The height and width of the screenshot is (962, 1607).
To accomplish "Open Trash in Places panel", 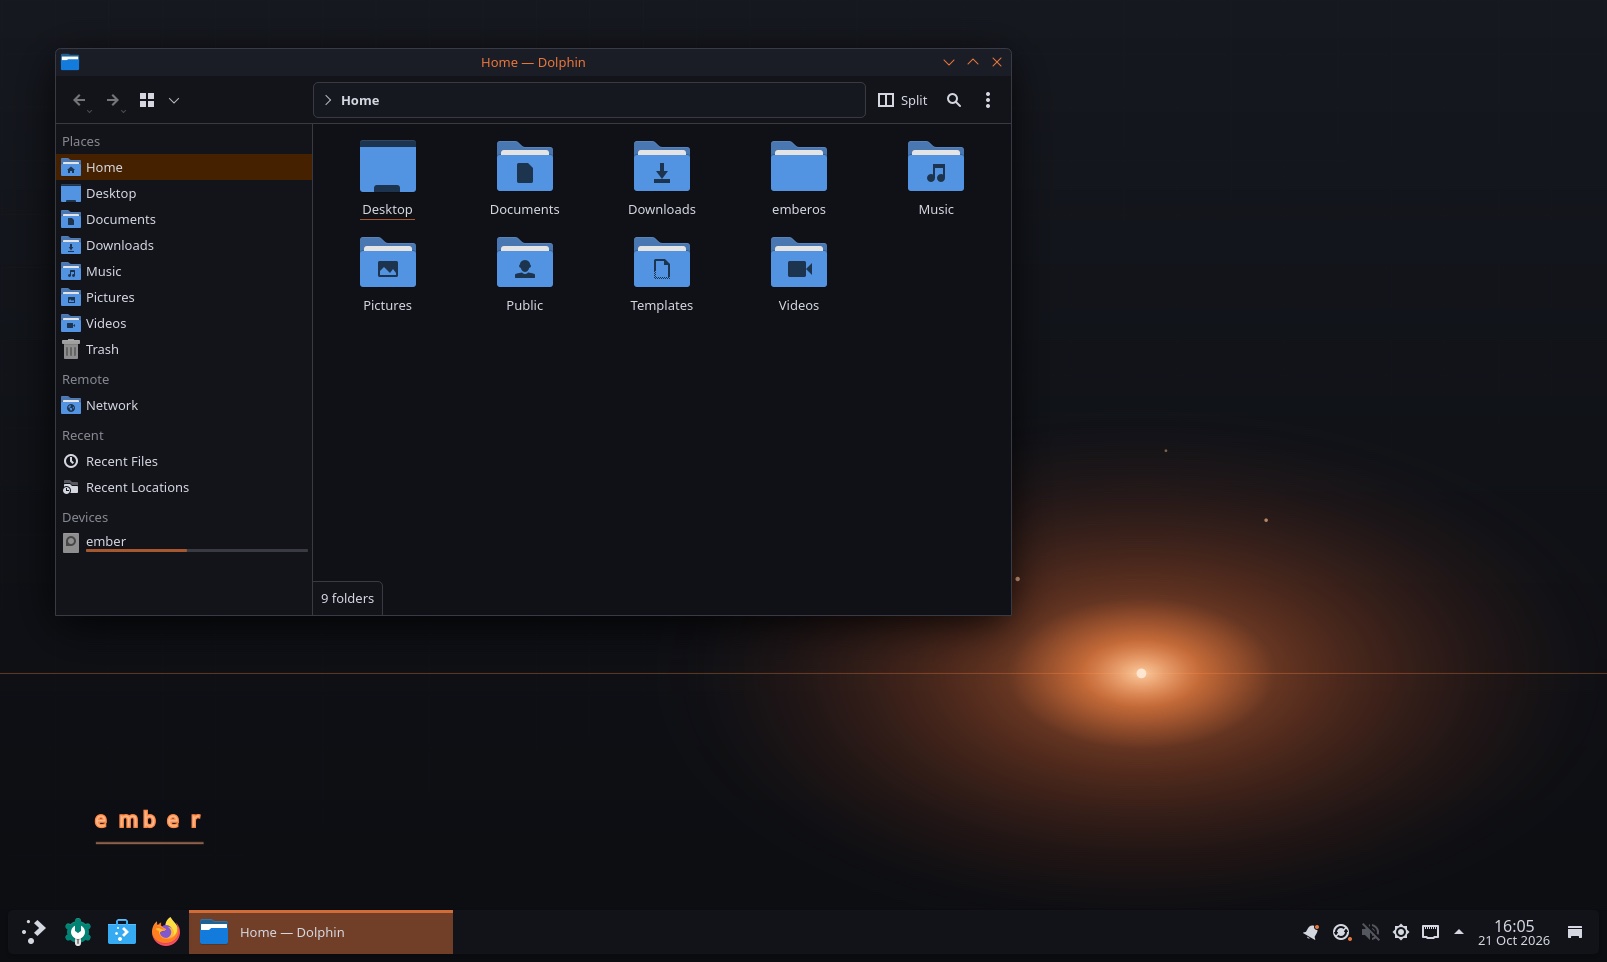I will point(184,349).
